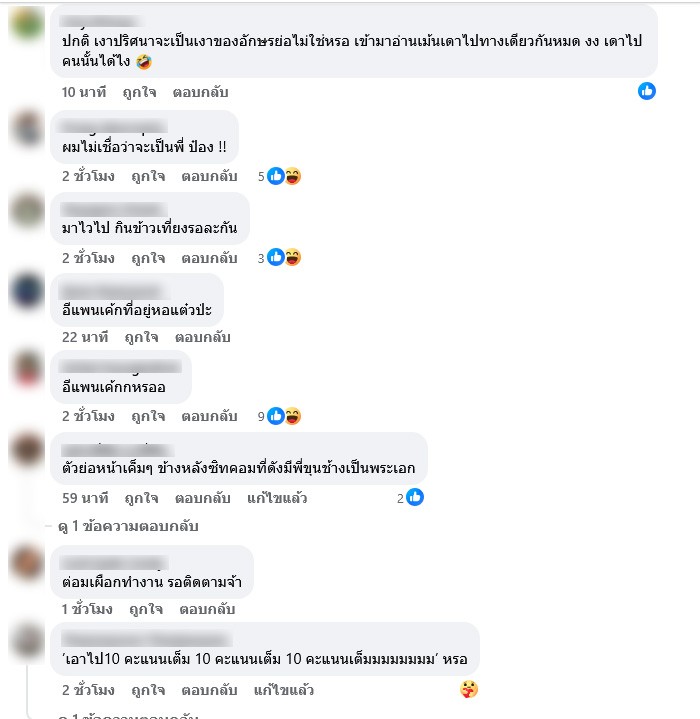Click the care emoji reaction on the '10 คะแนนเต็ม' comment

(x=469, y=689)
